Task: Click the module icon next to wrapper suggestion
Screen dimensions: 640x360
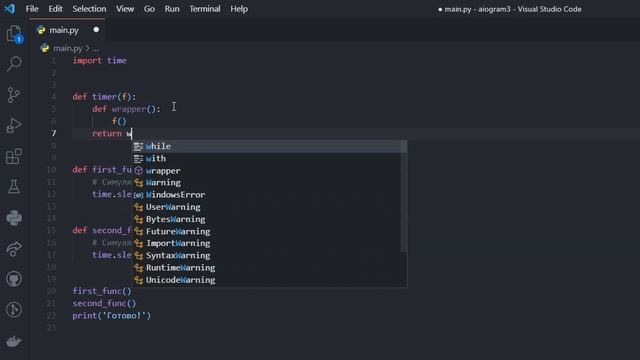Action: click(x=139, y=171)
